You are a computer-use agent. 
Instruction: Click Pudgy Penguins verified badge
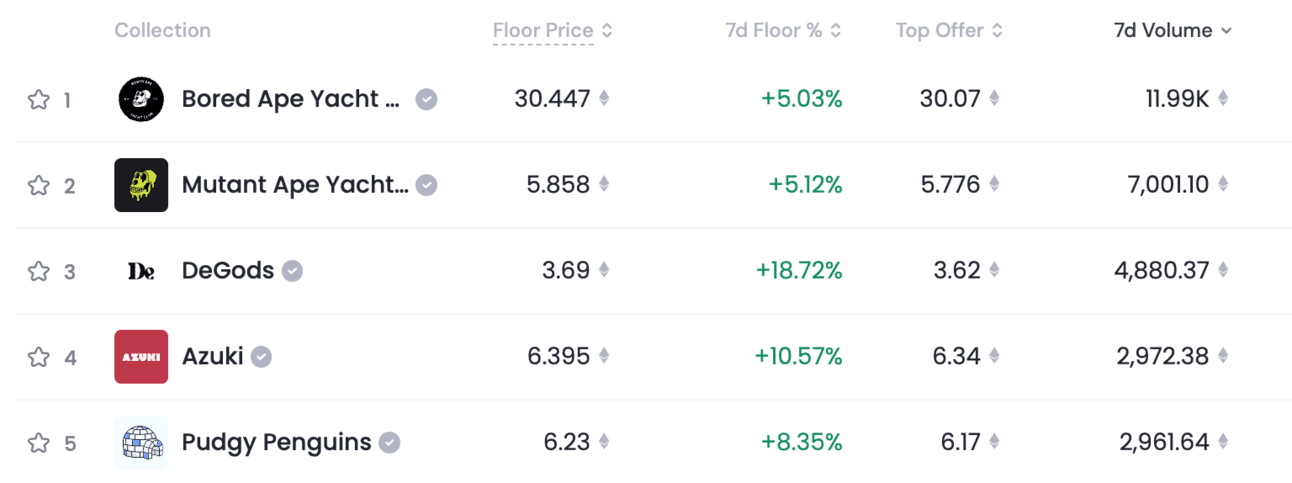[390, 443]
